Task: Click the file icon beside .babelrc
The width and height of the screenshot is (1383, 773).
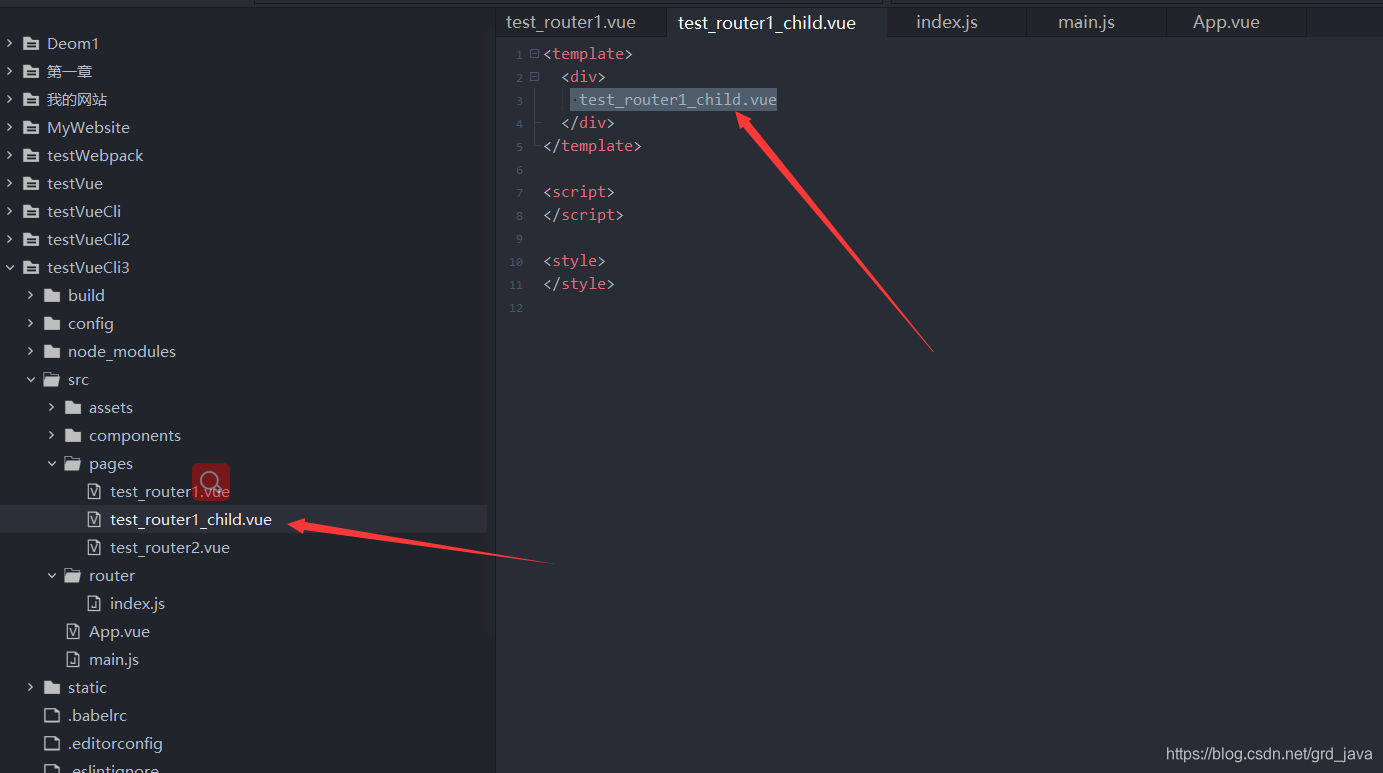Action: pyautogui.click(x=52, y=715)
